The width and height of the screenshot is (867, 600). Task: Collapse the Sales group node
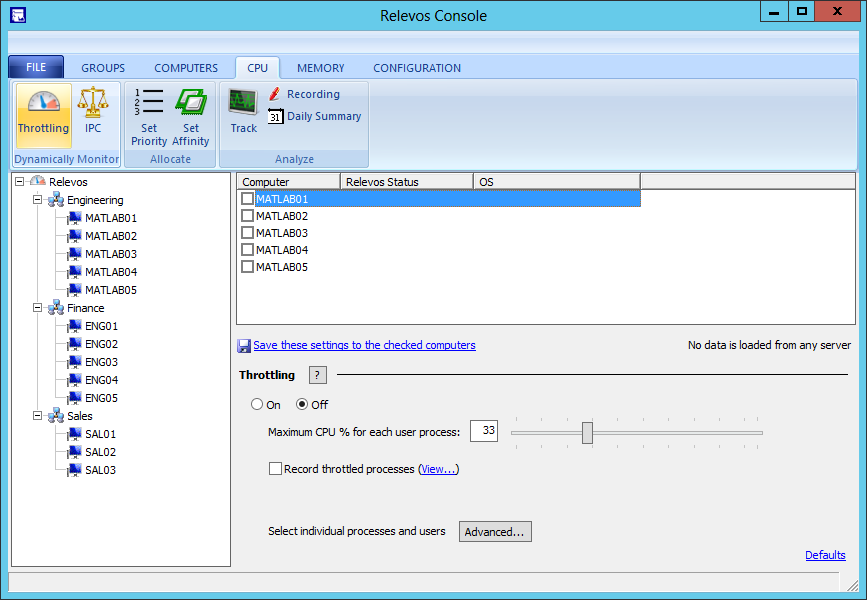(x=38, y=416)
